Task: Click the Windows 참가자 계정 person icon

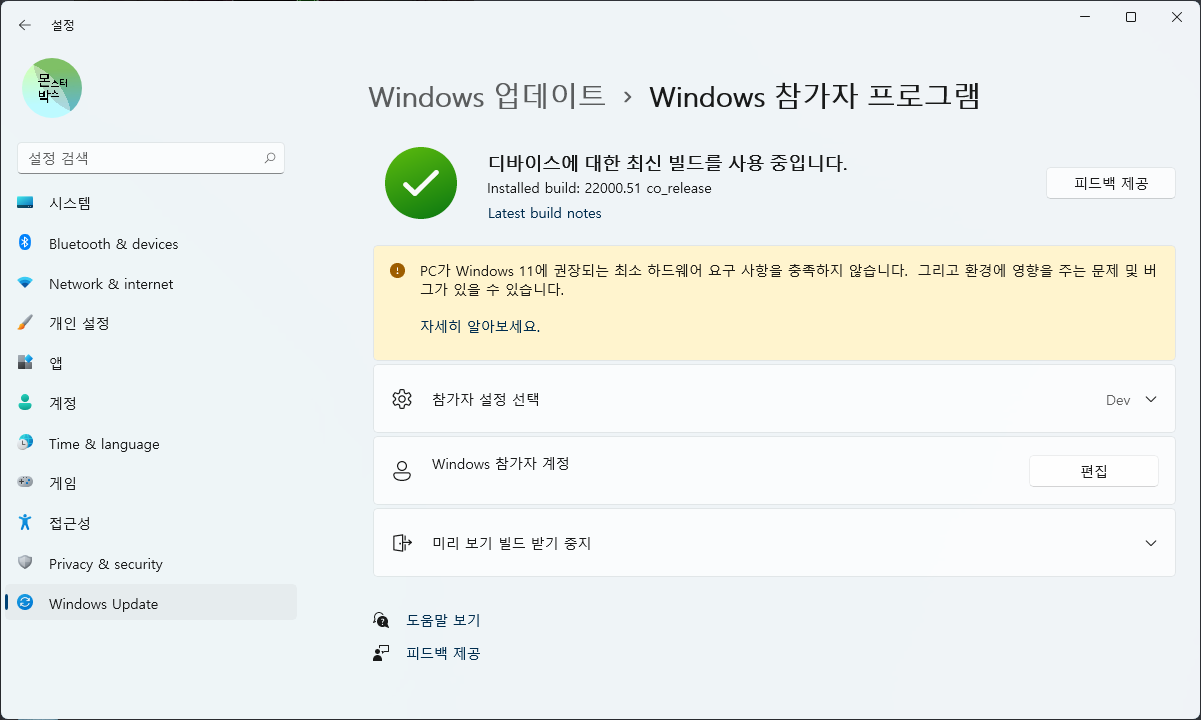Action: (402, 471)
